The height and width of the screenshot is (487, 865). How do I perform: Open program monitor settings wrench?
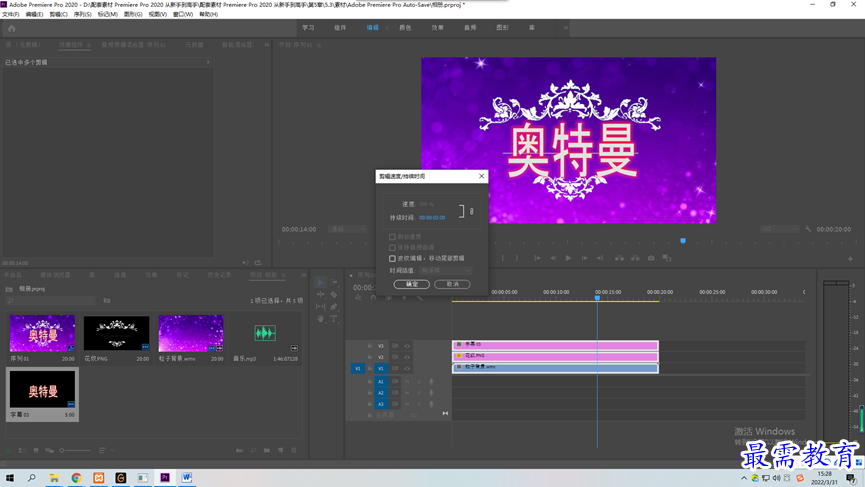pyautogui.click(x=808, y=229)
